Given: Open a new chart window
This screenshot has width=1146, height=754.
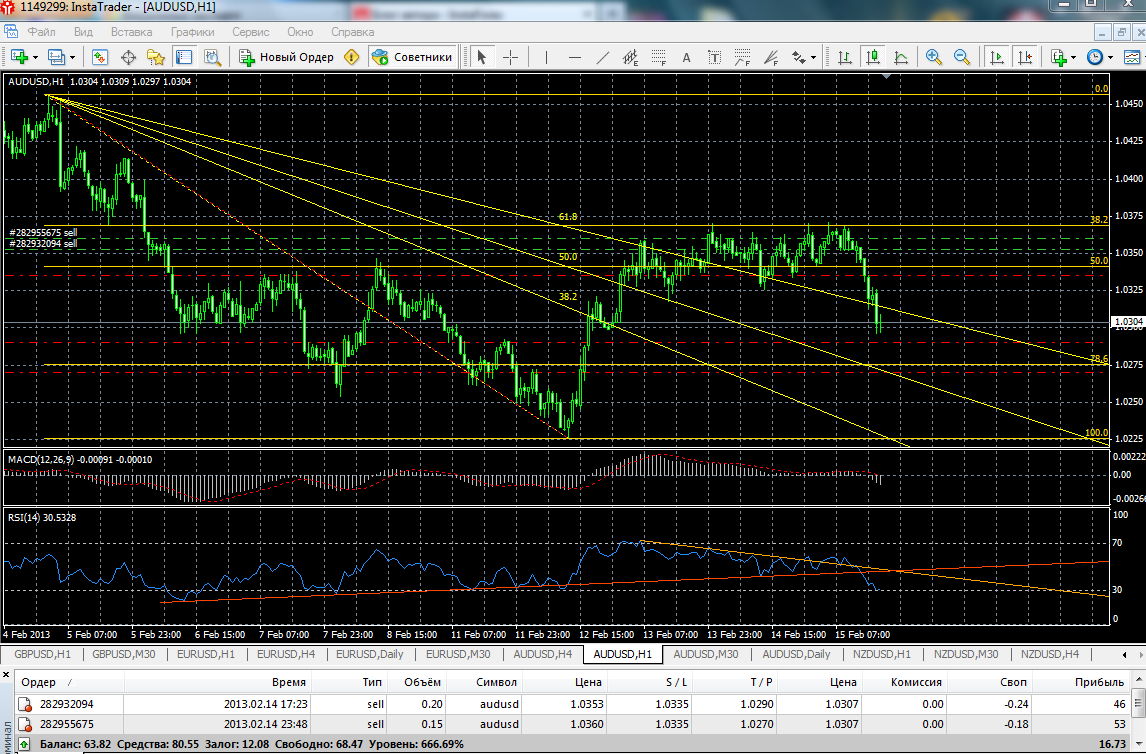Looking at the screenshot, I should click(x=18, y=57).
